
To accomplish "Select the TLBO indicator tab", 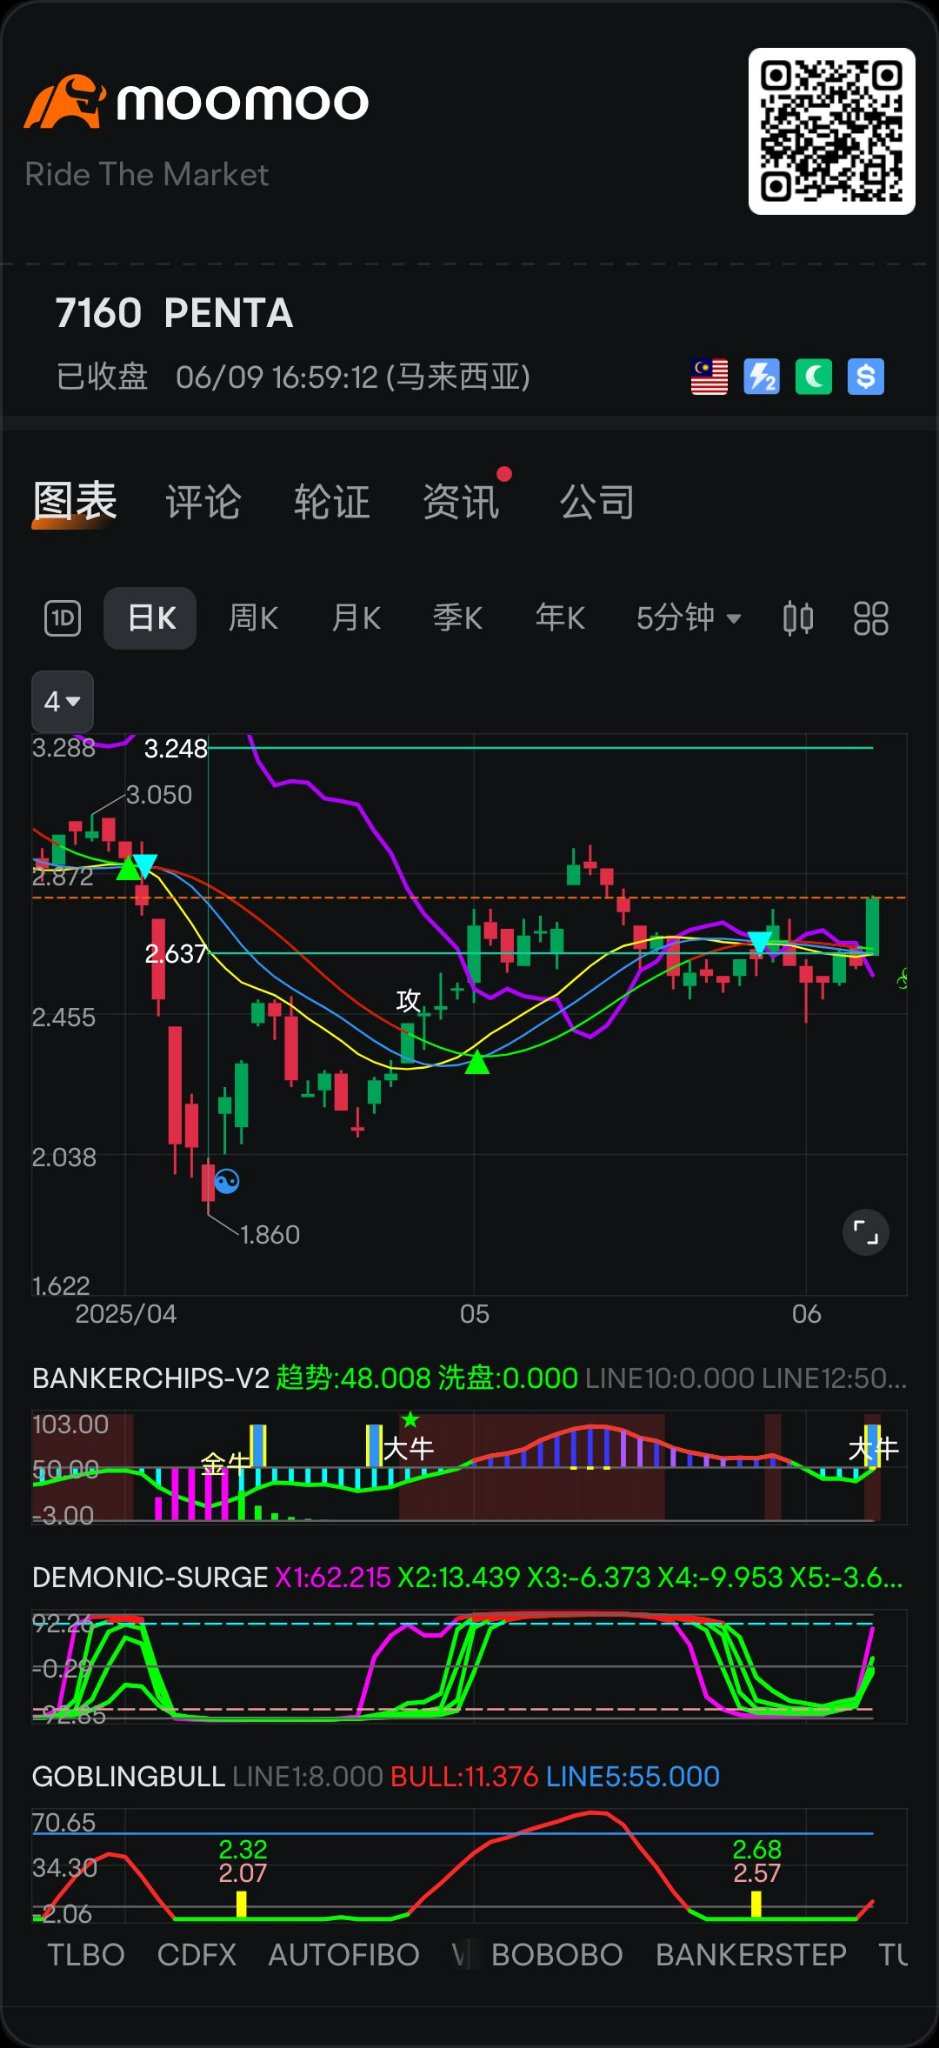I will (86, 1954).
